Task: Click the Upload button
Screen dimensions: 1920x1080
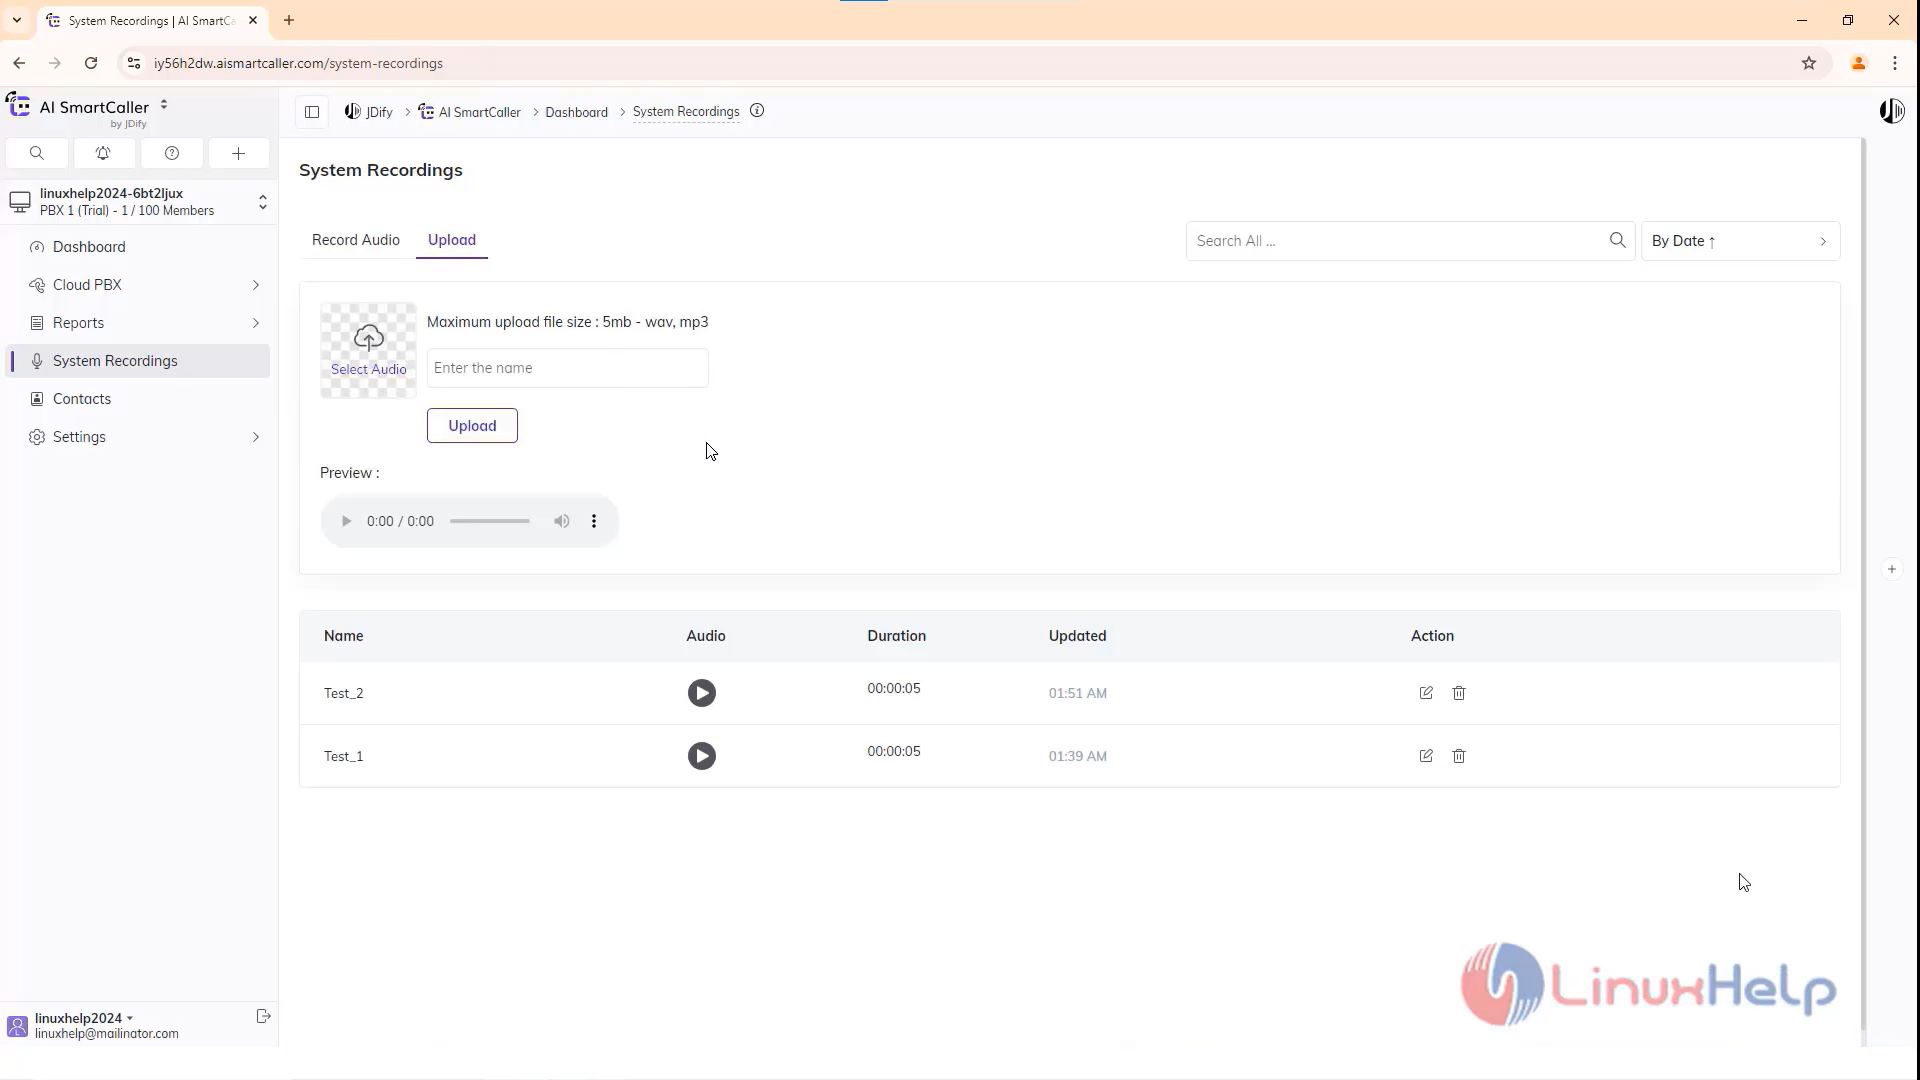Action: pos(472,426)
